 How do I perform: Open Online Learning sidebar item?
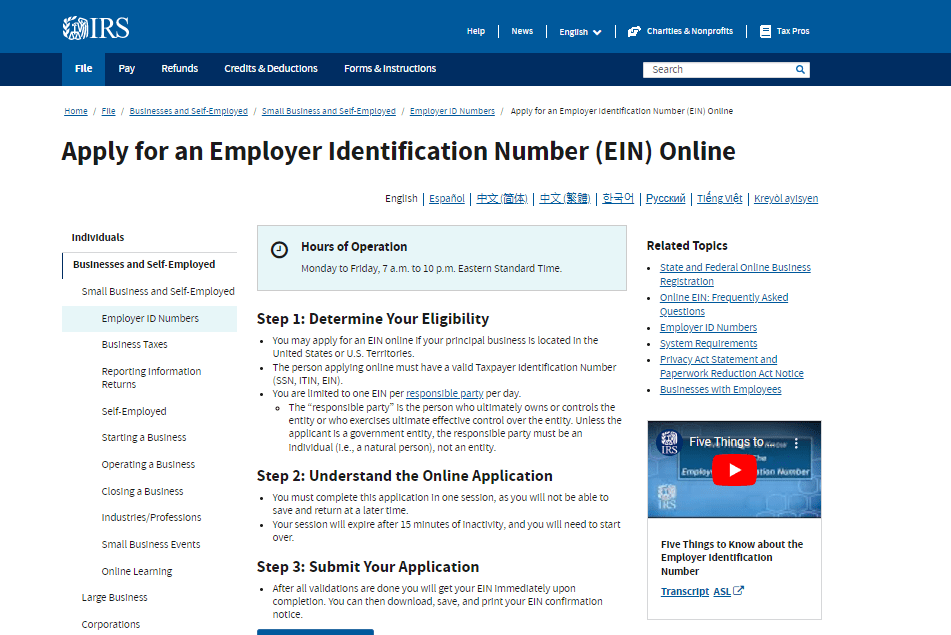[x=136, y=571]
